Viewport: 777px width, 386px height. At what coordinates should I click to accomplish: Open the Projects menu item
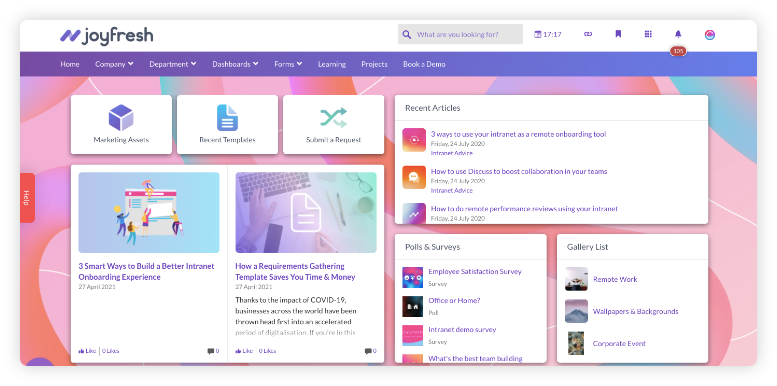click(374, 64)
